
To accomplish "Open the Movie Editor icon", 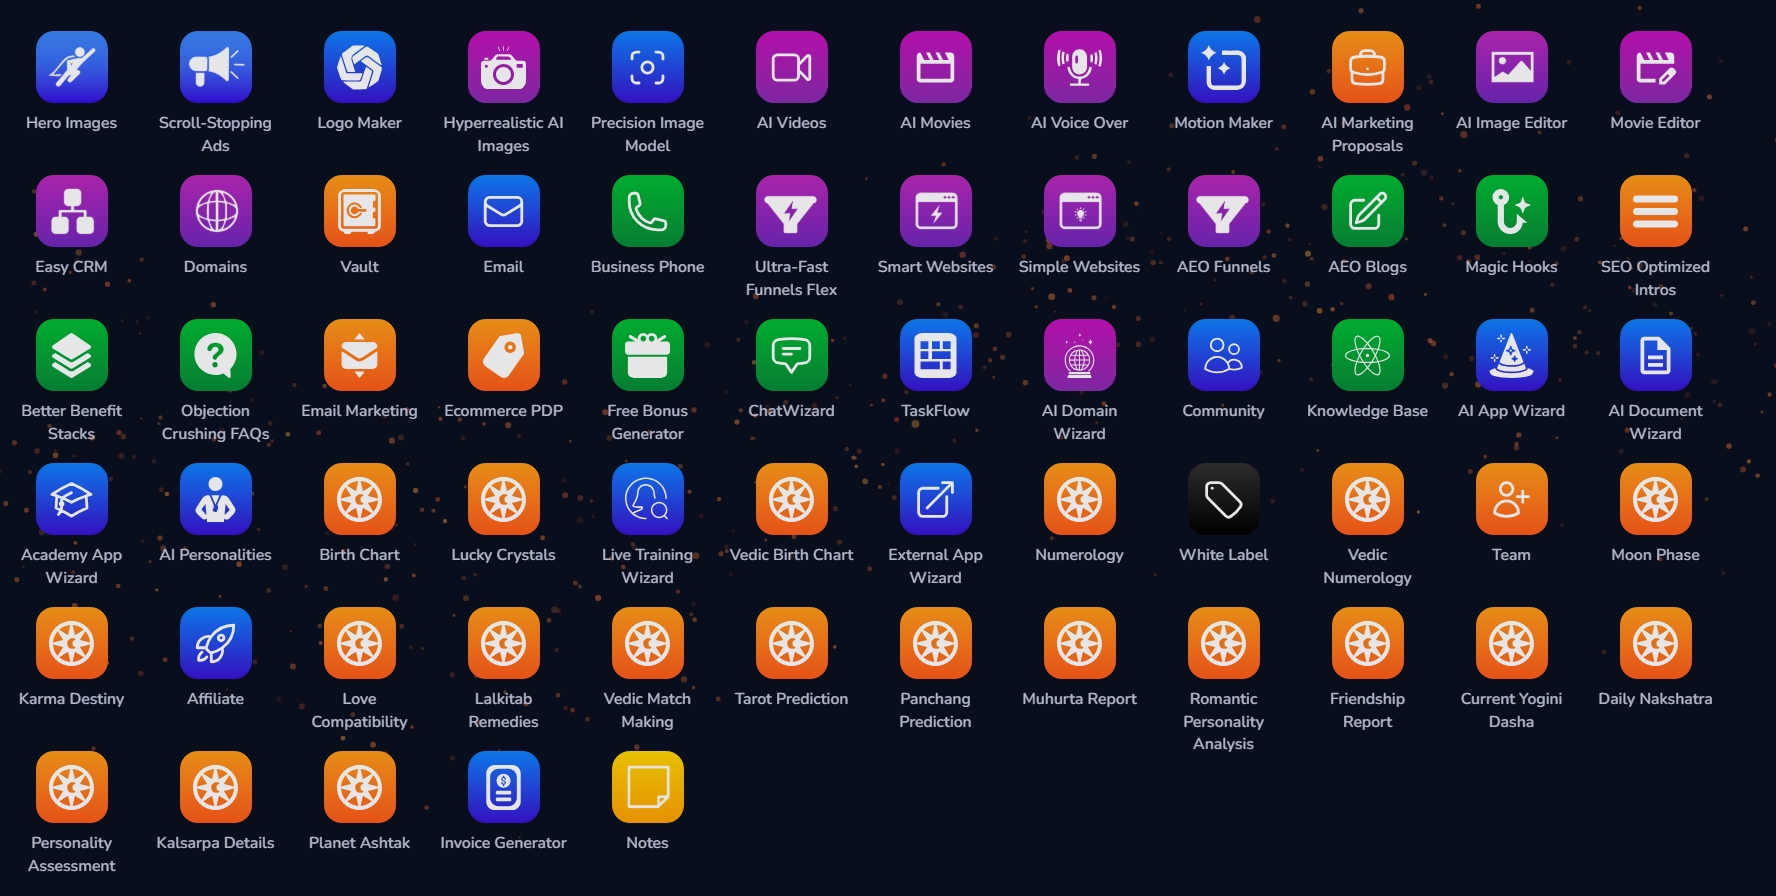I will pos(1656,67).
